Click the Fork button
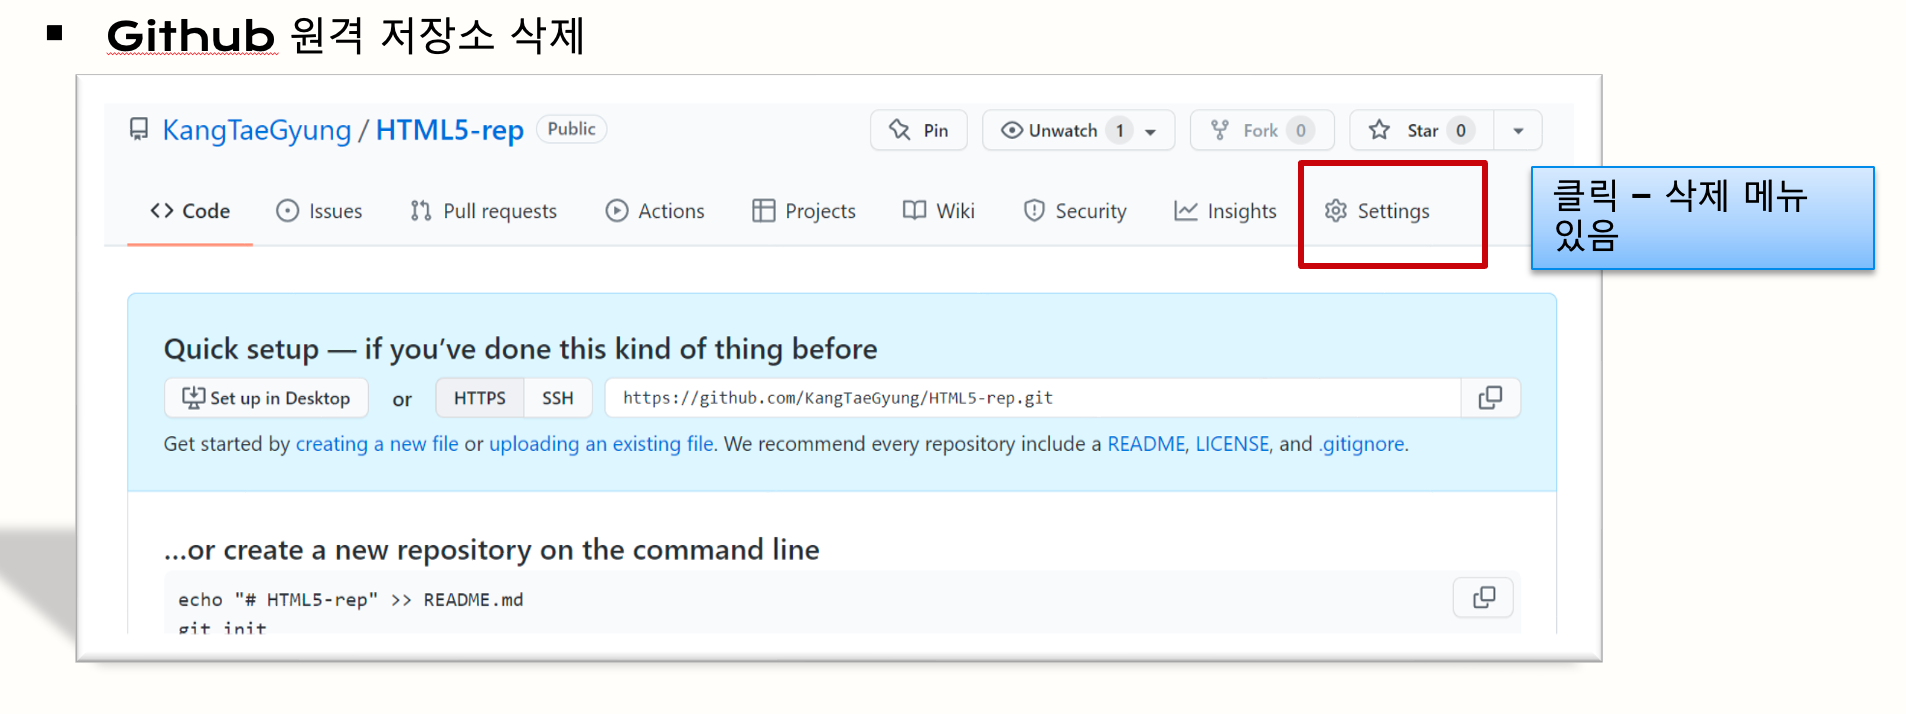The height and width of the screenshot is (714, 1906). tap(1262, 130)
